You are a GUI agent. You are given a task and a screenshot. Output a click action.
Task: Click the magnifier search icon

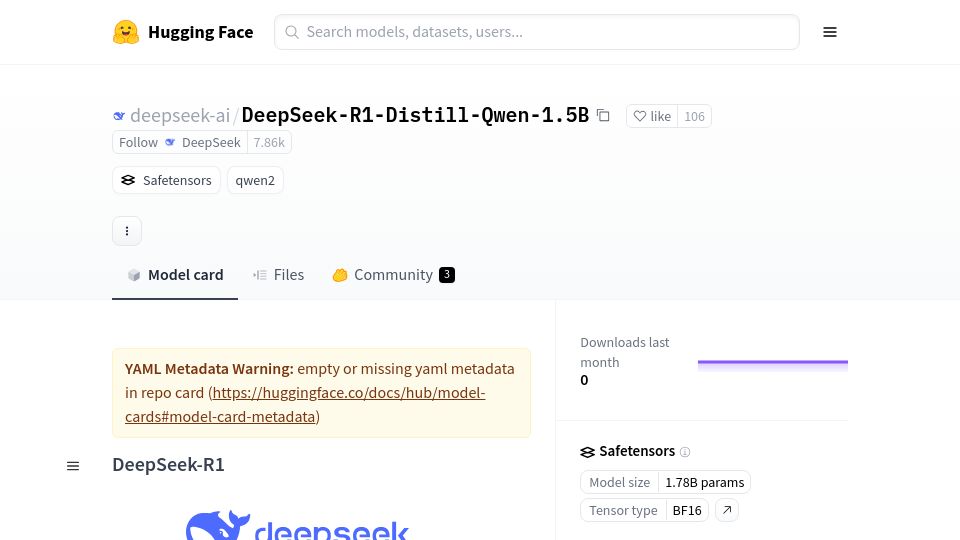292,32
